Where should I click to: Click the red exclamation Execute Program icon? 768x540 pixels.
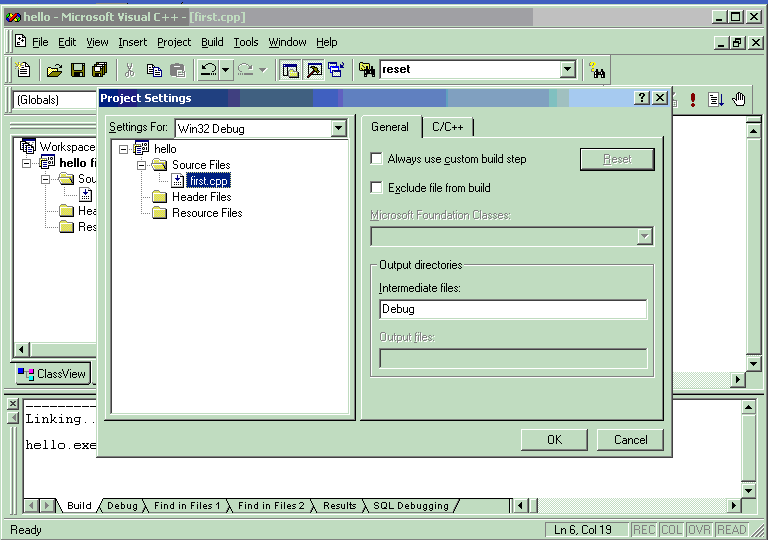[693, 100]
